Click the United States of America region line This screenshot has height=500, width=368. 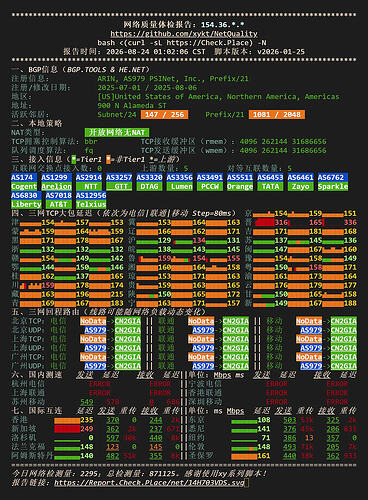click(x=218, y=97)
